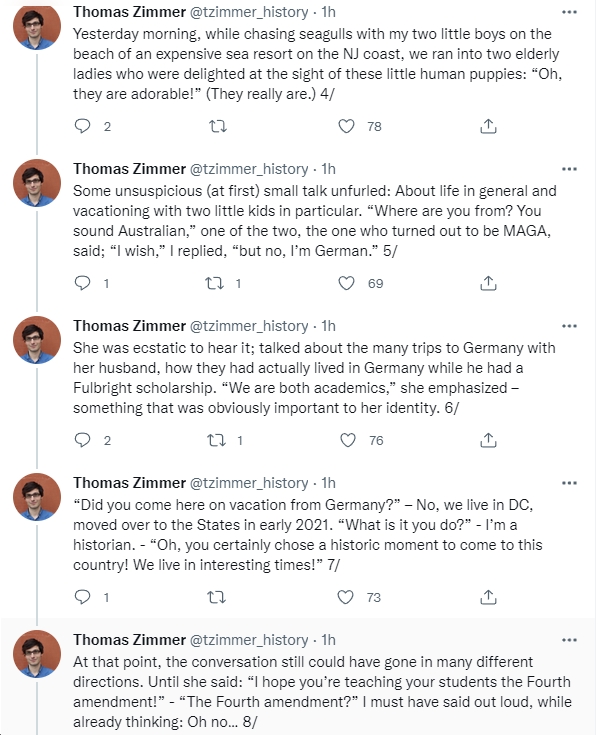Retweet the tweet ending with 4/
This screenshot has width=604, height=735.
point(217,126)
